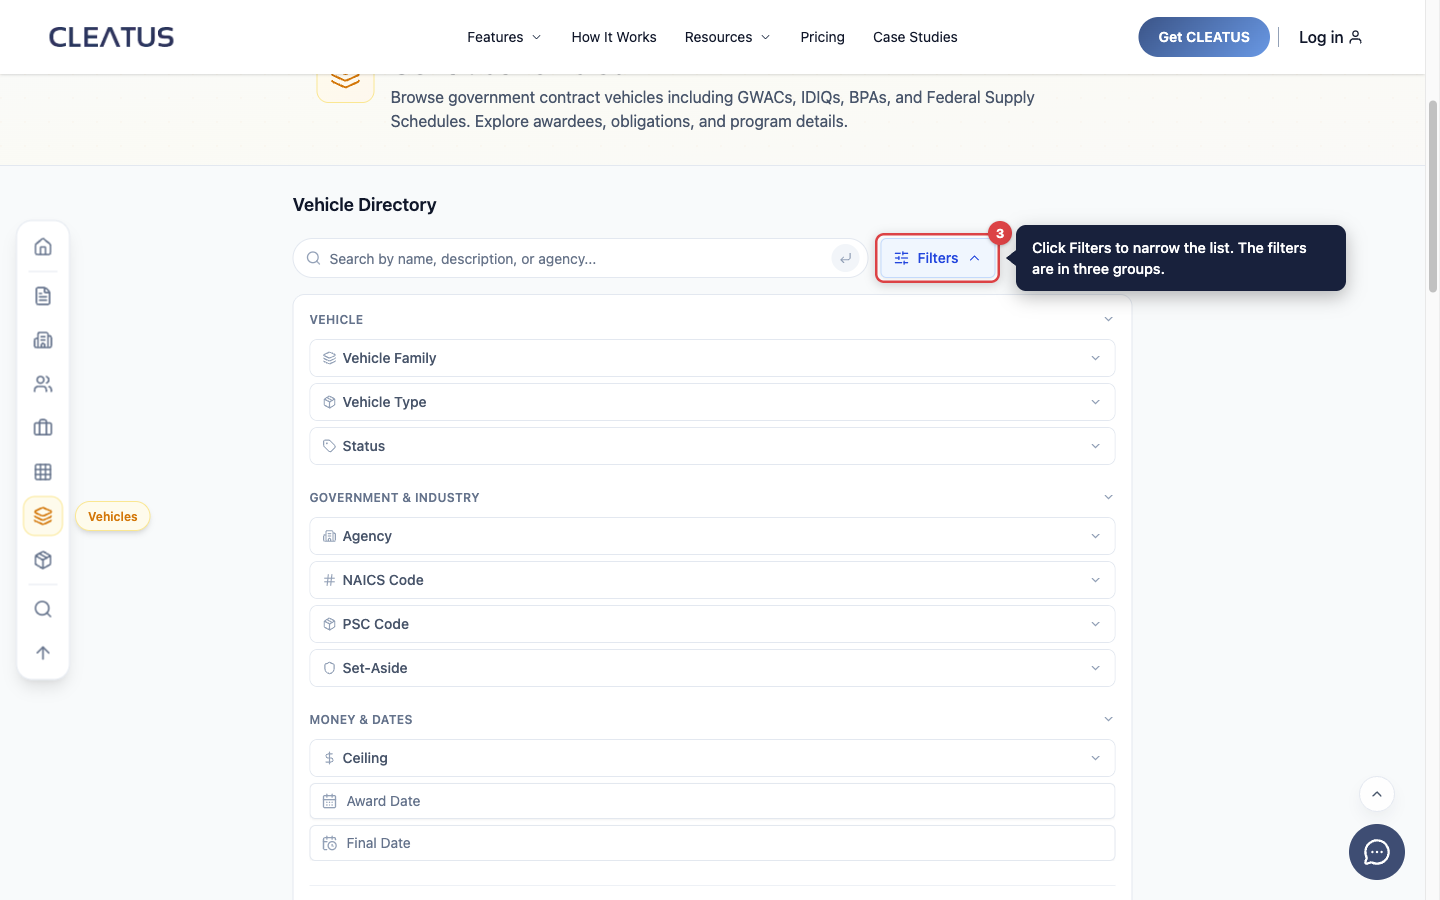Open the briefcase icon in sidebar
The image size is (1440, 900).
point(43,428)
